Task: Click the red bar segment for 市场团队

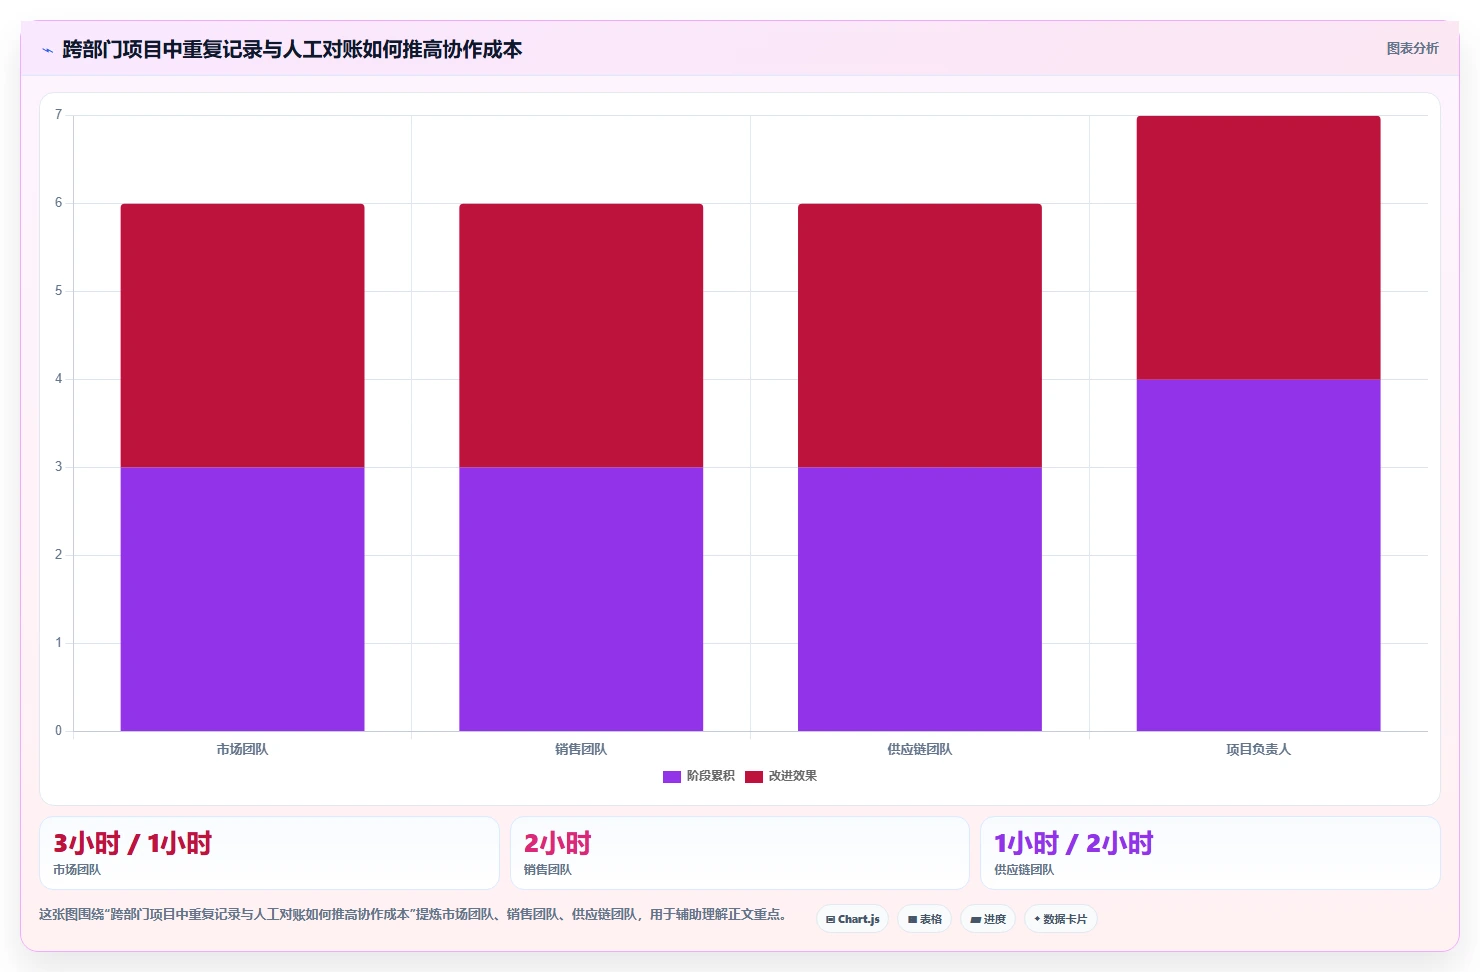Action: (242, 335)
